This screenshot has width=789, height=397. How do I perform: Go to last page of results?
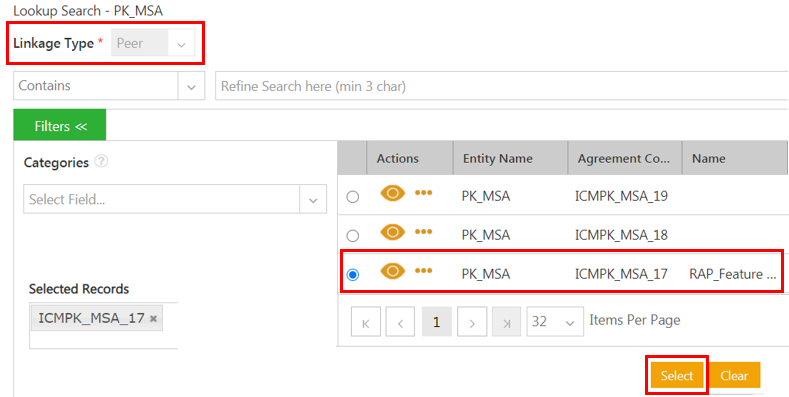507,322
